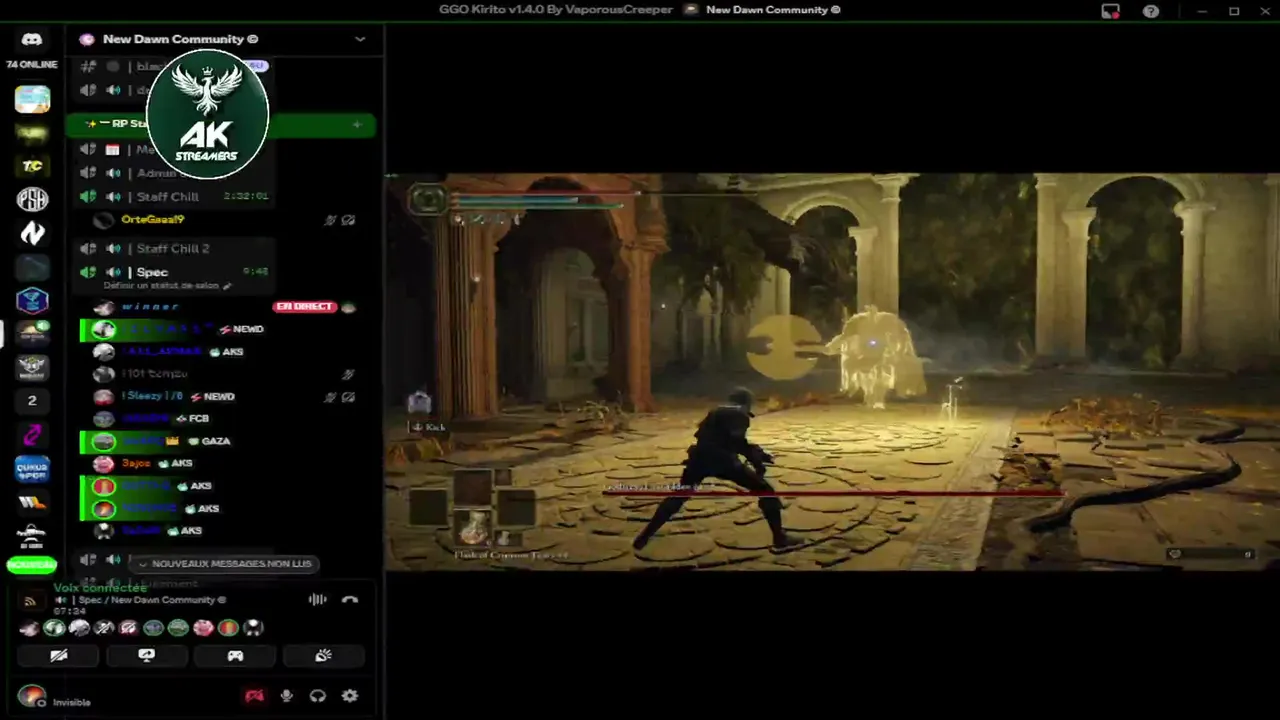Click the orange connection signal icon
Viewport: 1280px width, 720px height.
click(30, 601)
